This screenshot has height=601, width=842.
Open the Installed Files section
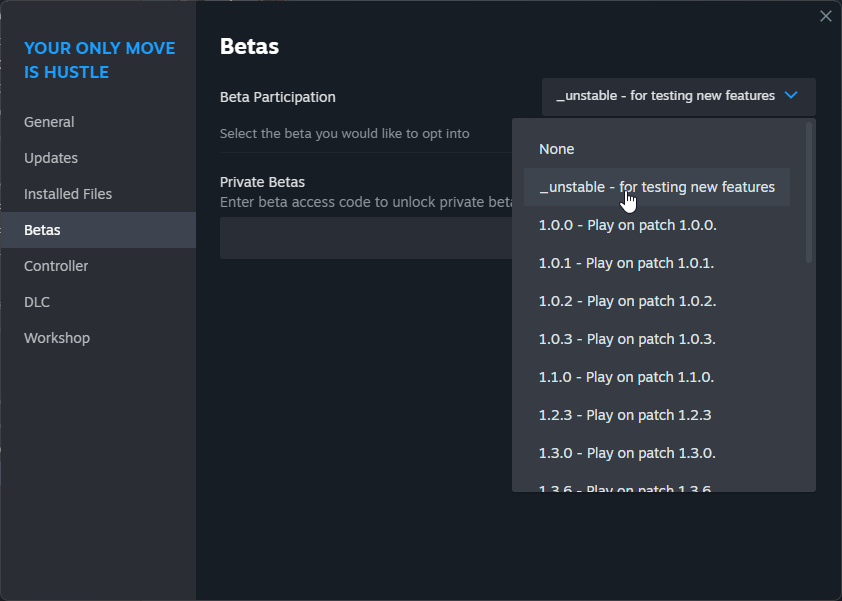coord(98,194)
